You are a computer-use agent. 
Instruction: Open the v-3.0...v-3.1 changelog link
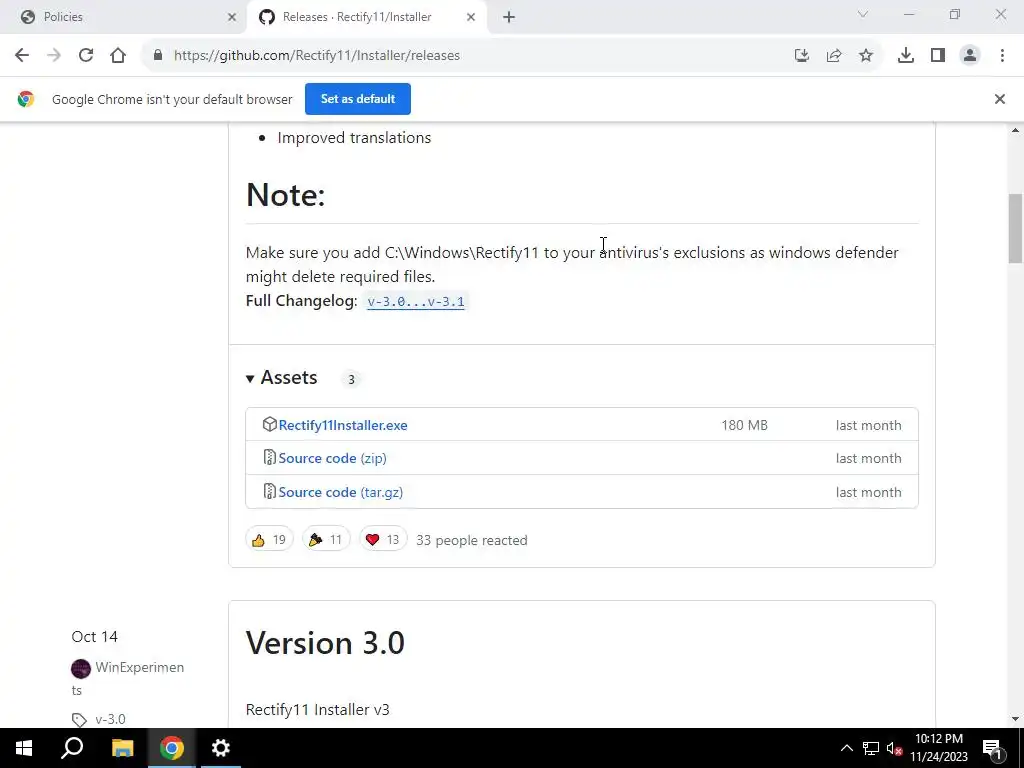tap(416, 302)
